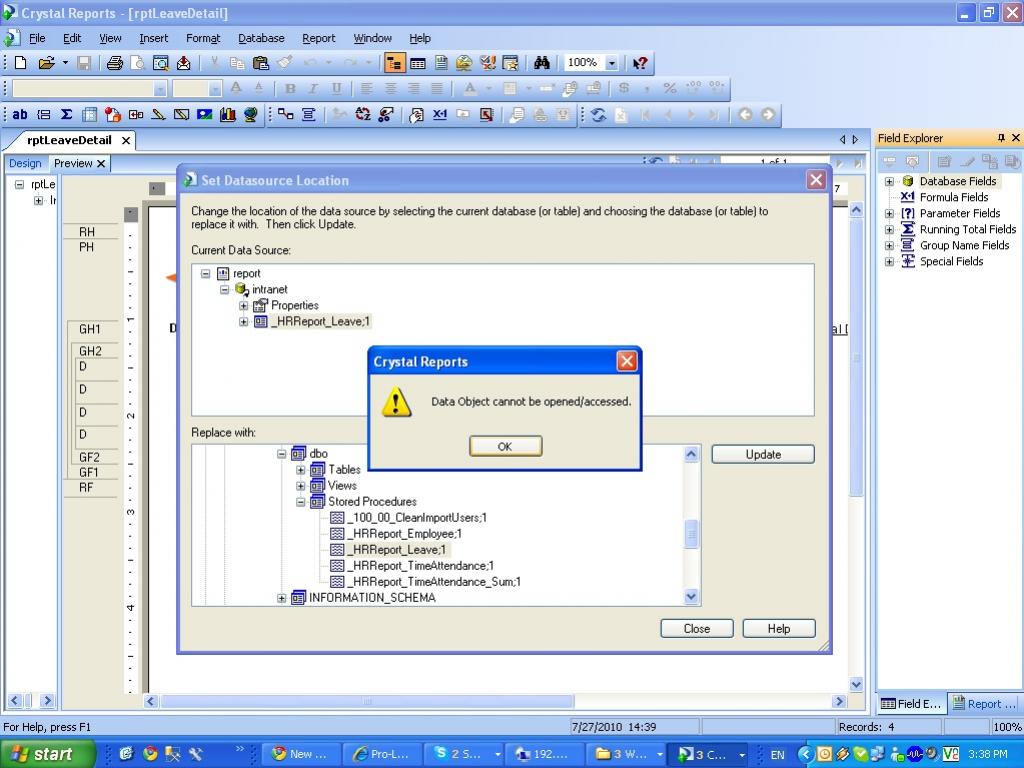
Task: Close the Crystal Reports warning with X
Action: coord(626,361)
